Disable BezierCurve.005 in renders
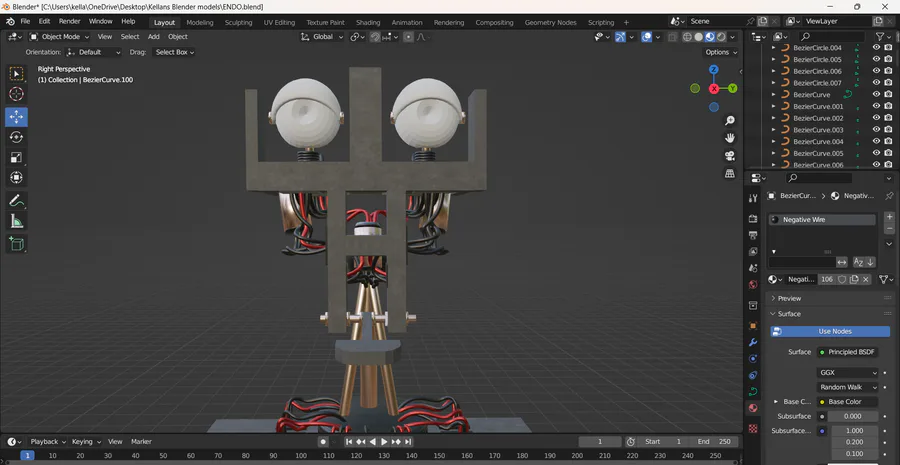900x465 pixels. pyautogui.click(x=889, y=153)
